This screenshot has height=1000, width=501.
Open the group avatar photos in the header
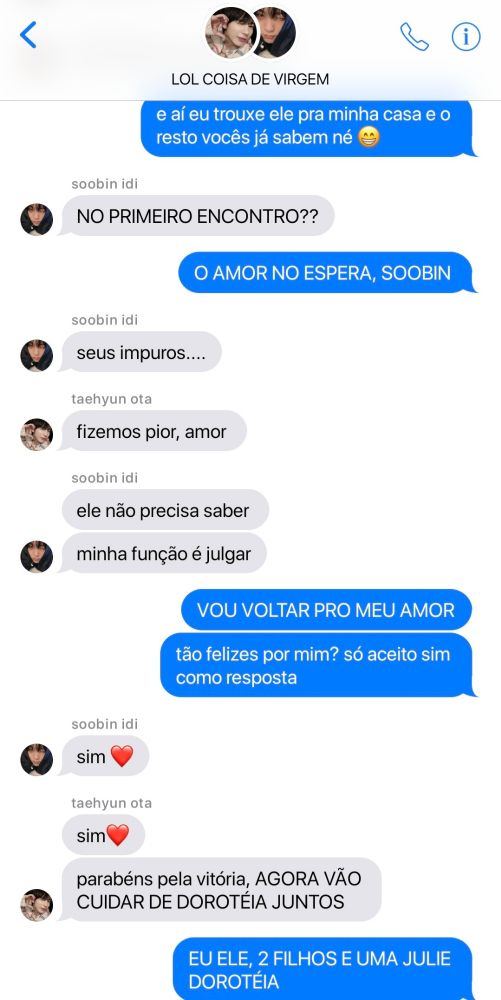(x=250, y=33)
